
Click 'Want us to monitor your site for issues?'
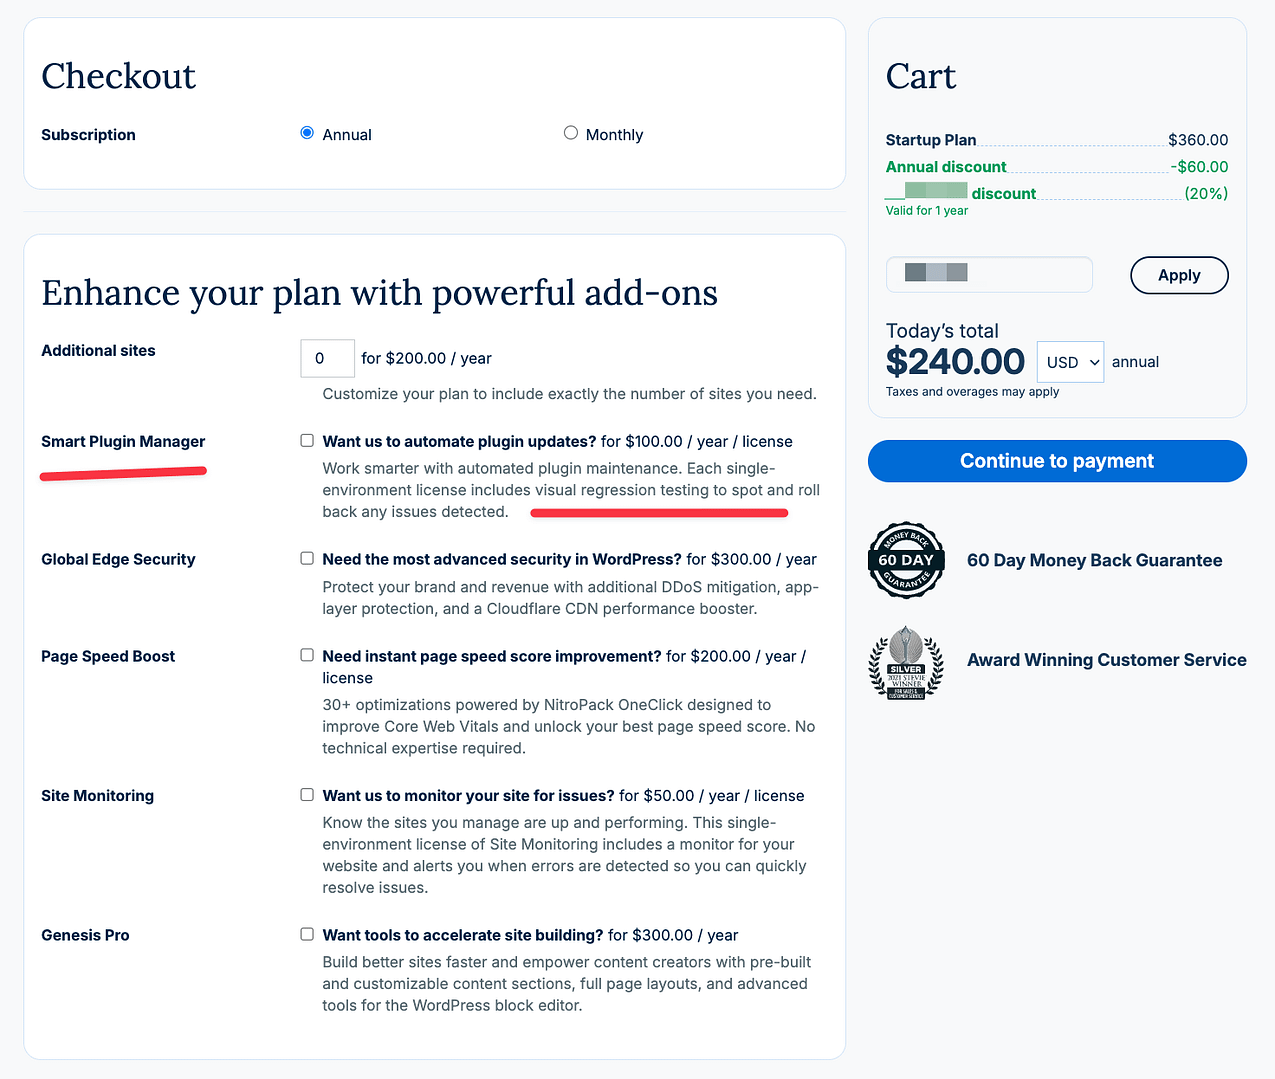click(x=468, y=796)
